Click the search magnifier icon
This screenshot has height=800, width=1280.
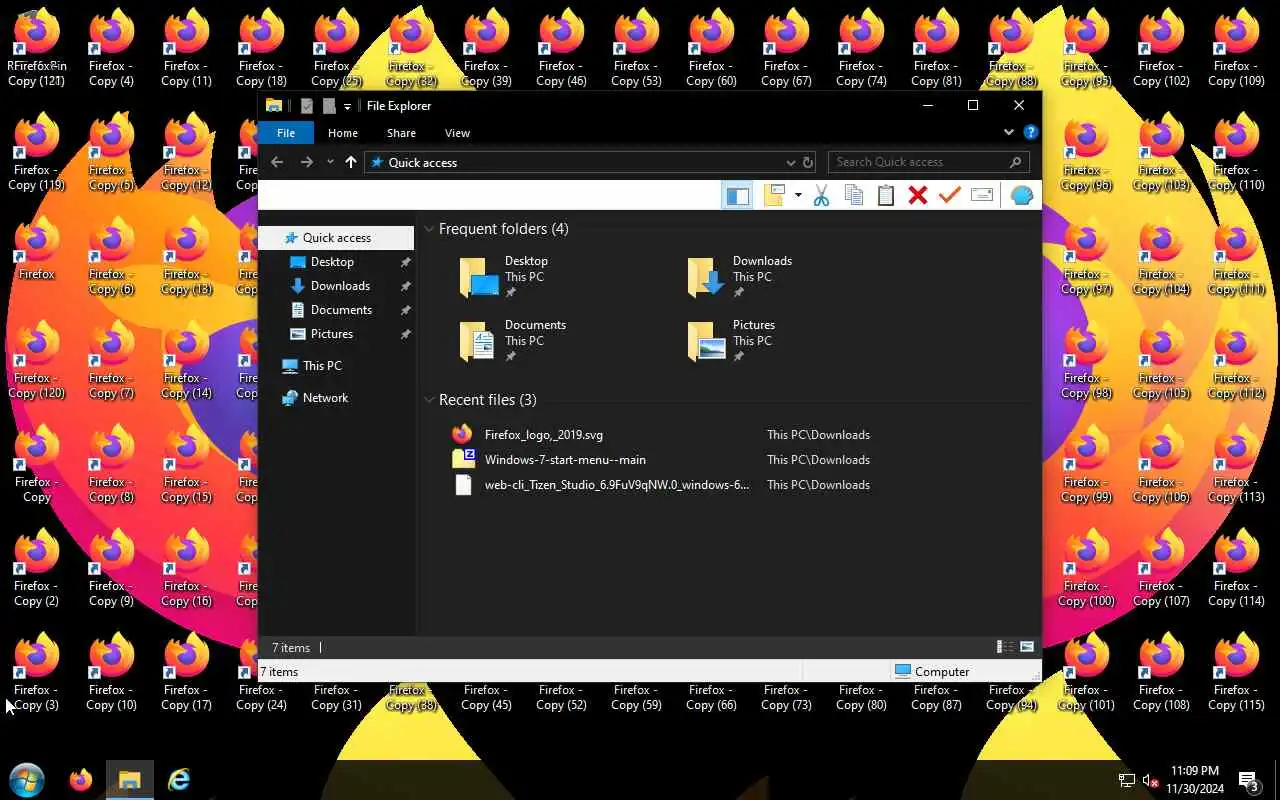click(1016, 162)
